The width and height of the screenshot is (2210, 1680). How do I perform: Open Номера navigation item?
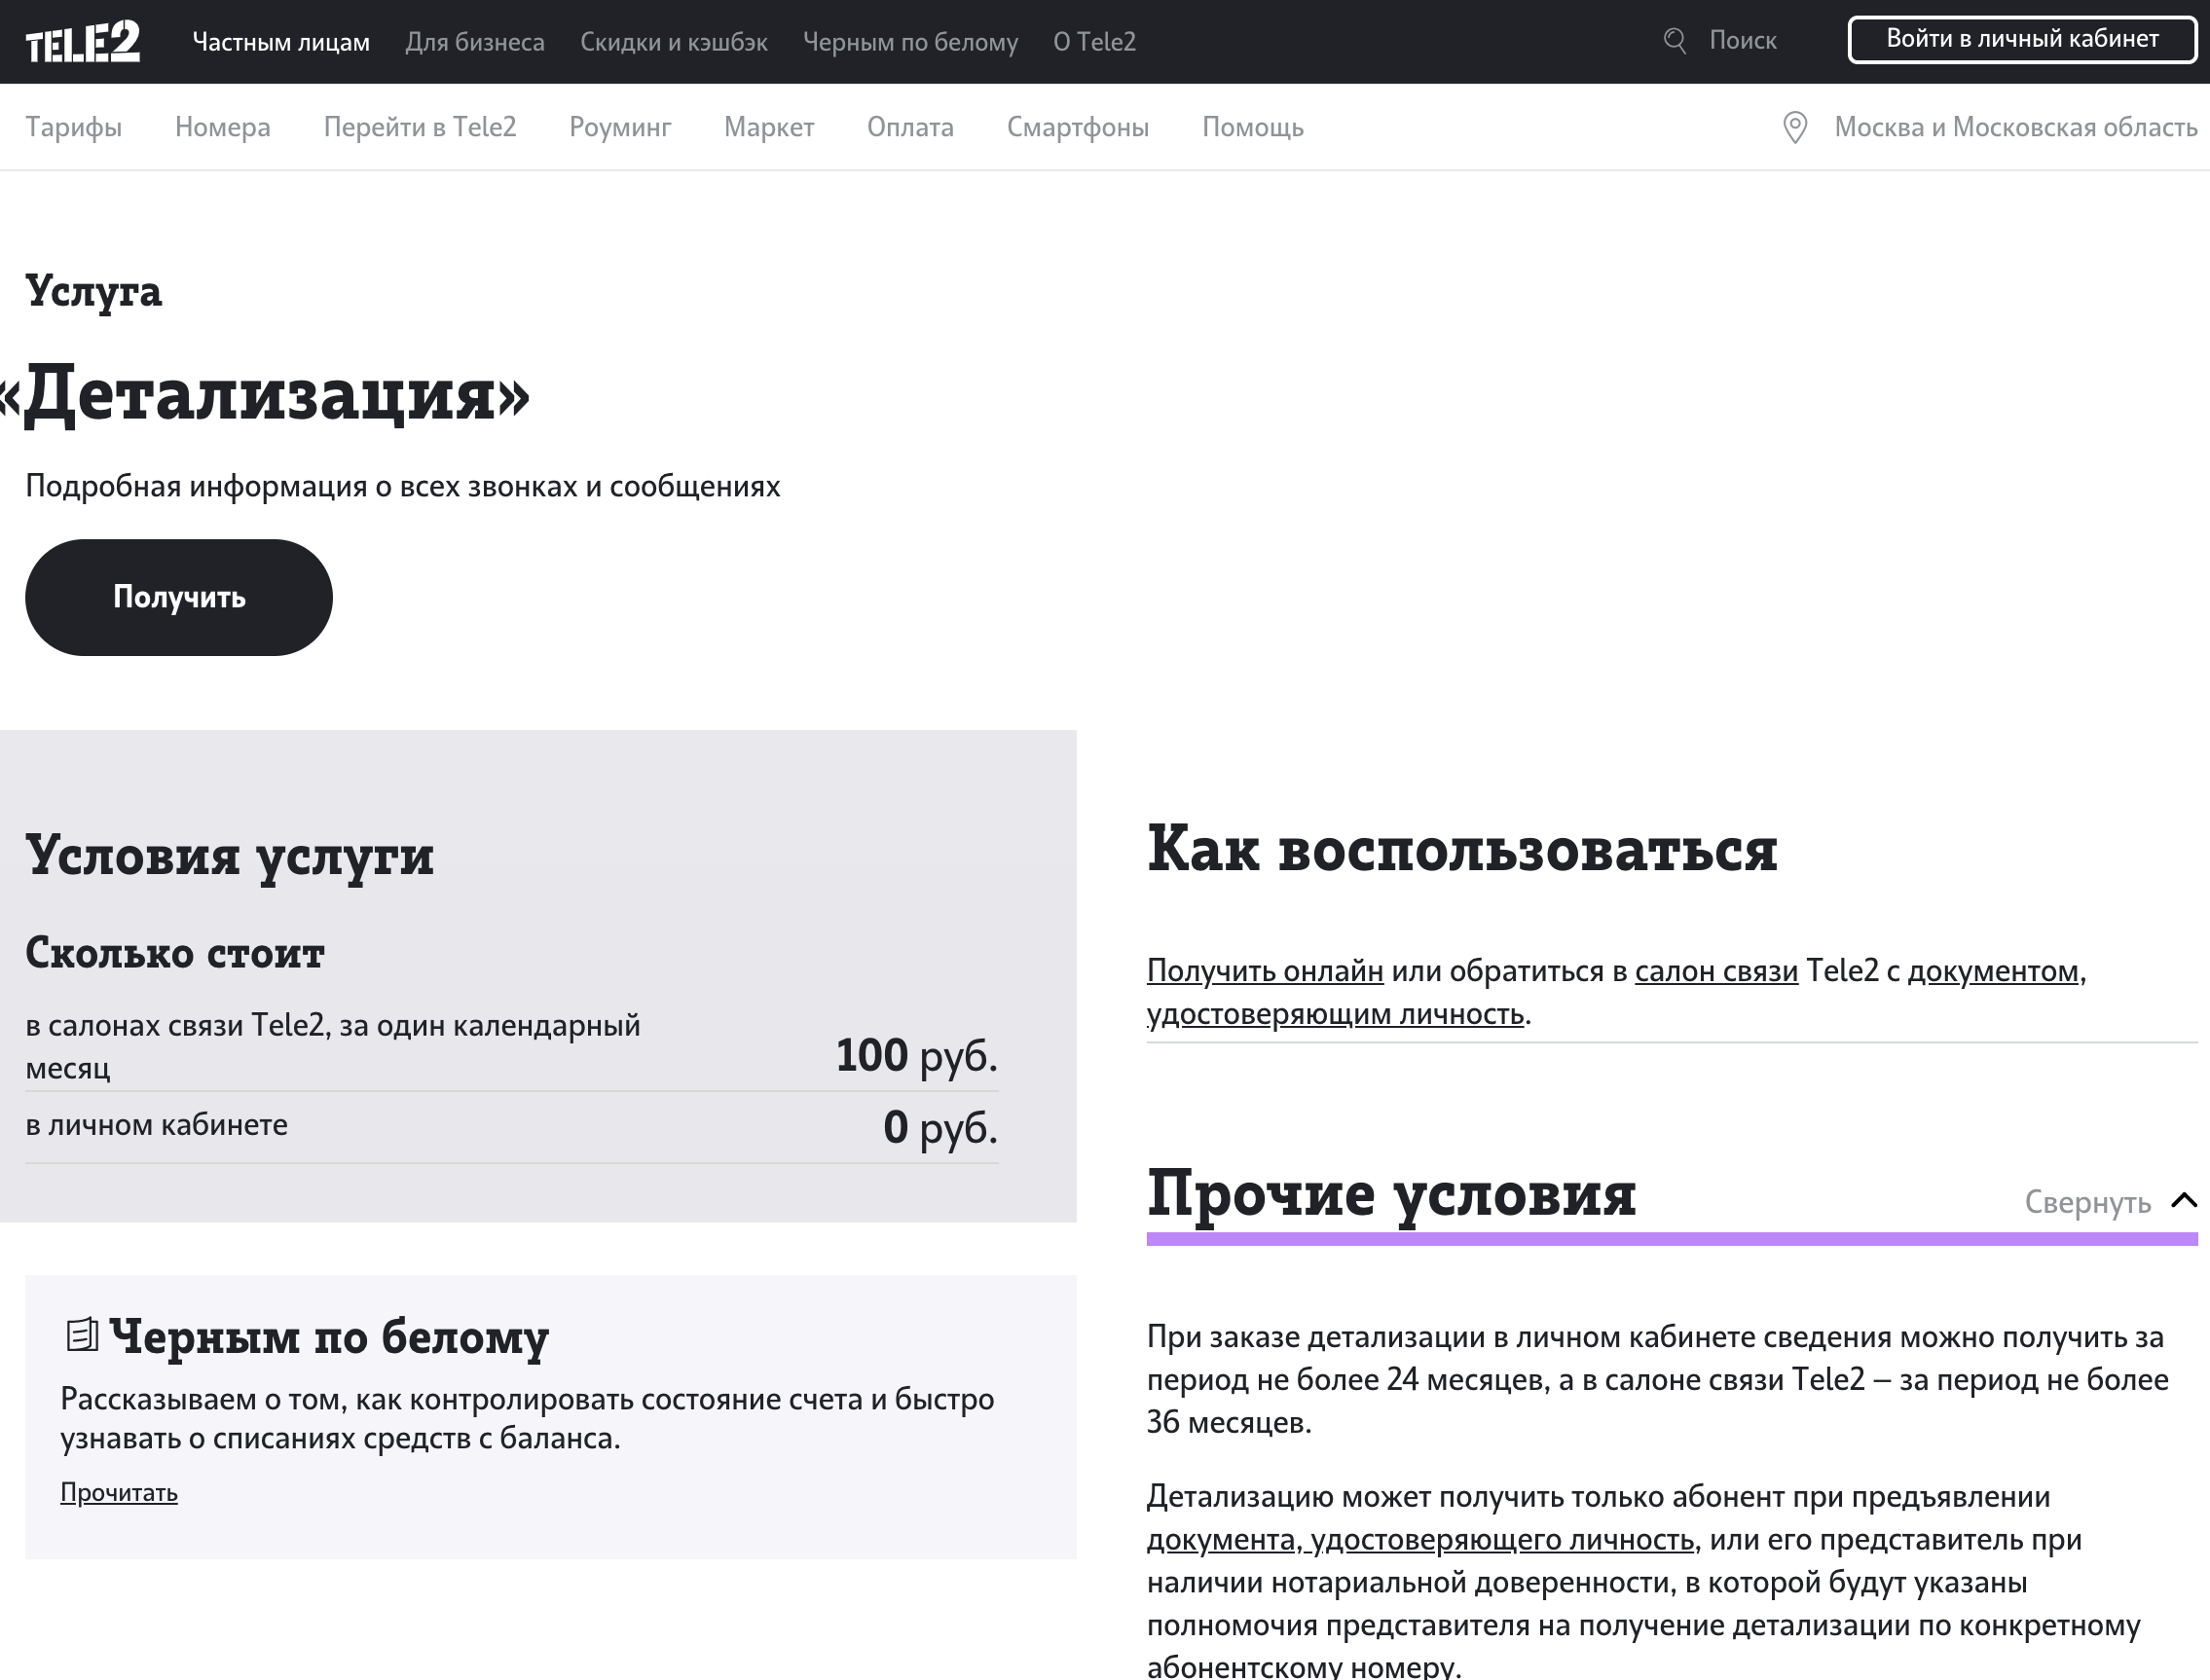(223, 127)
